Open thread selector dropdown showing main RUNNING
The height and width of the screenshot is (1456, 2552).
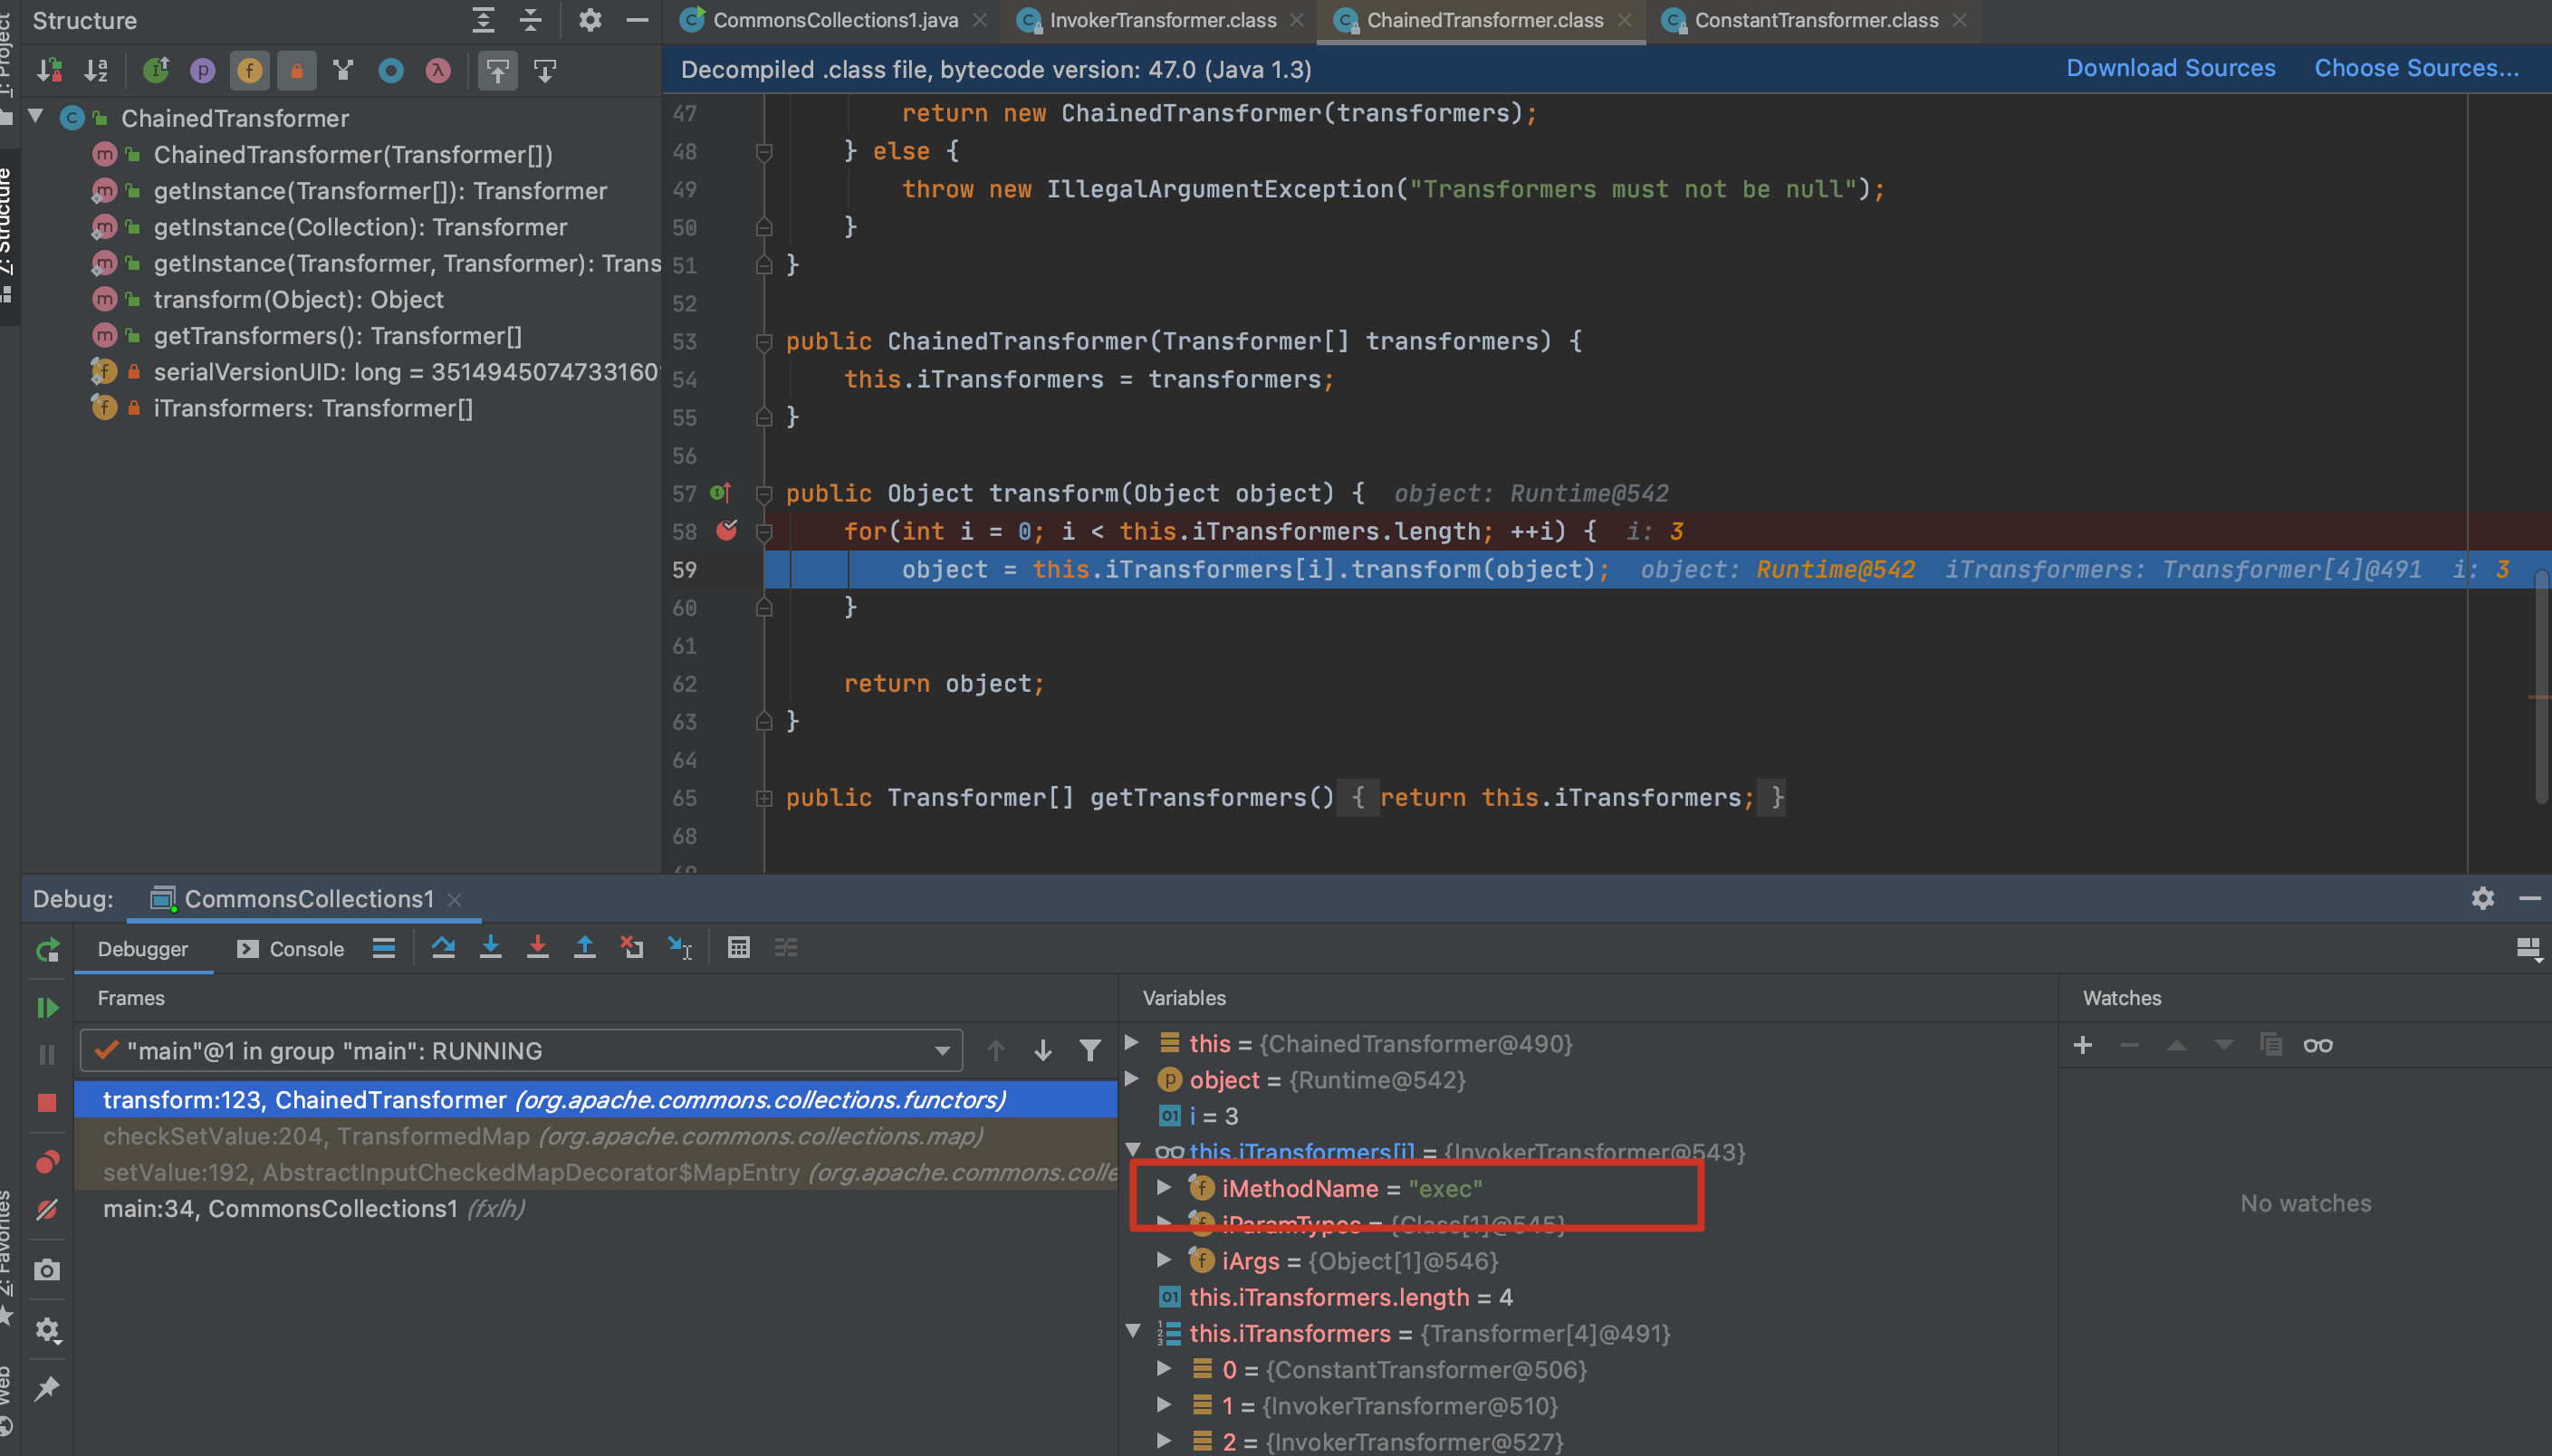pyautogui.click(x=520, y=1050)
